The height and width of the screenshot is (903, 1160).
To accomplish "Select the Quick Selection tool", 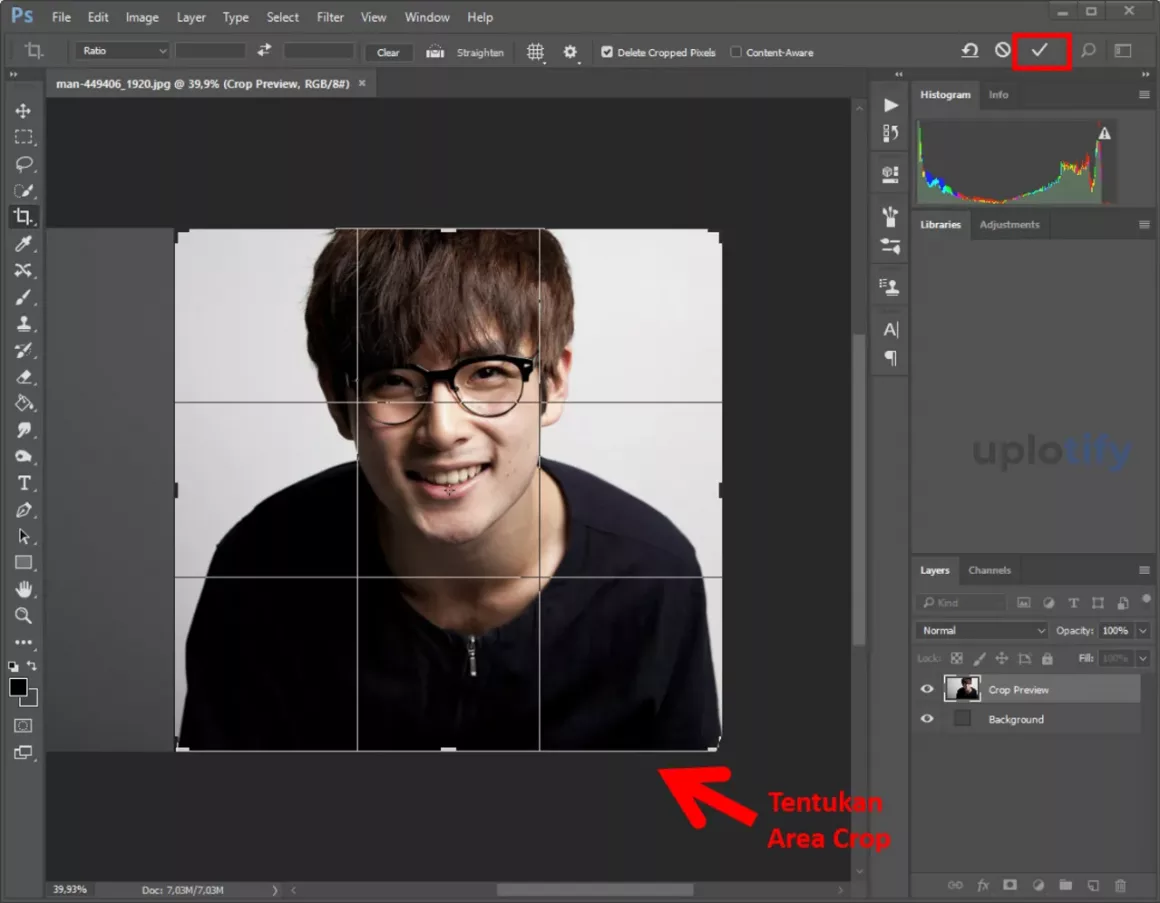I will (23, 191).
